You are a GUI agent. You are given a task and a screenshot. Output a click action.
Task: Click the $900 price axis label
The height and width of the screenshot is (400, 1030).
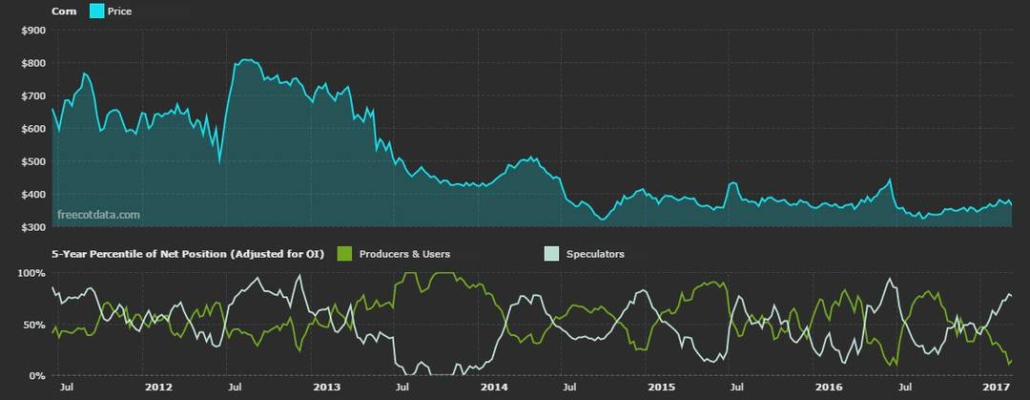(x=33, y=30)
